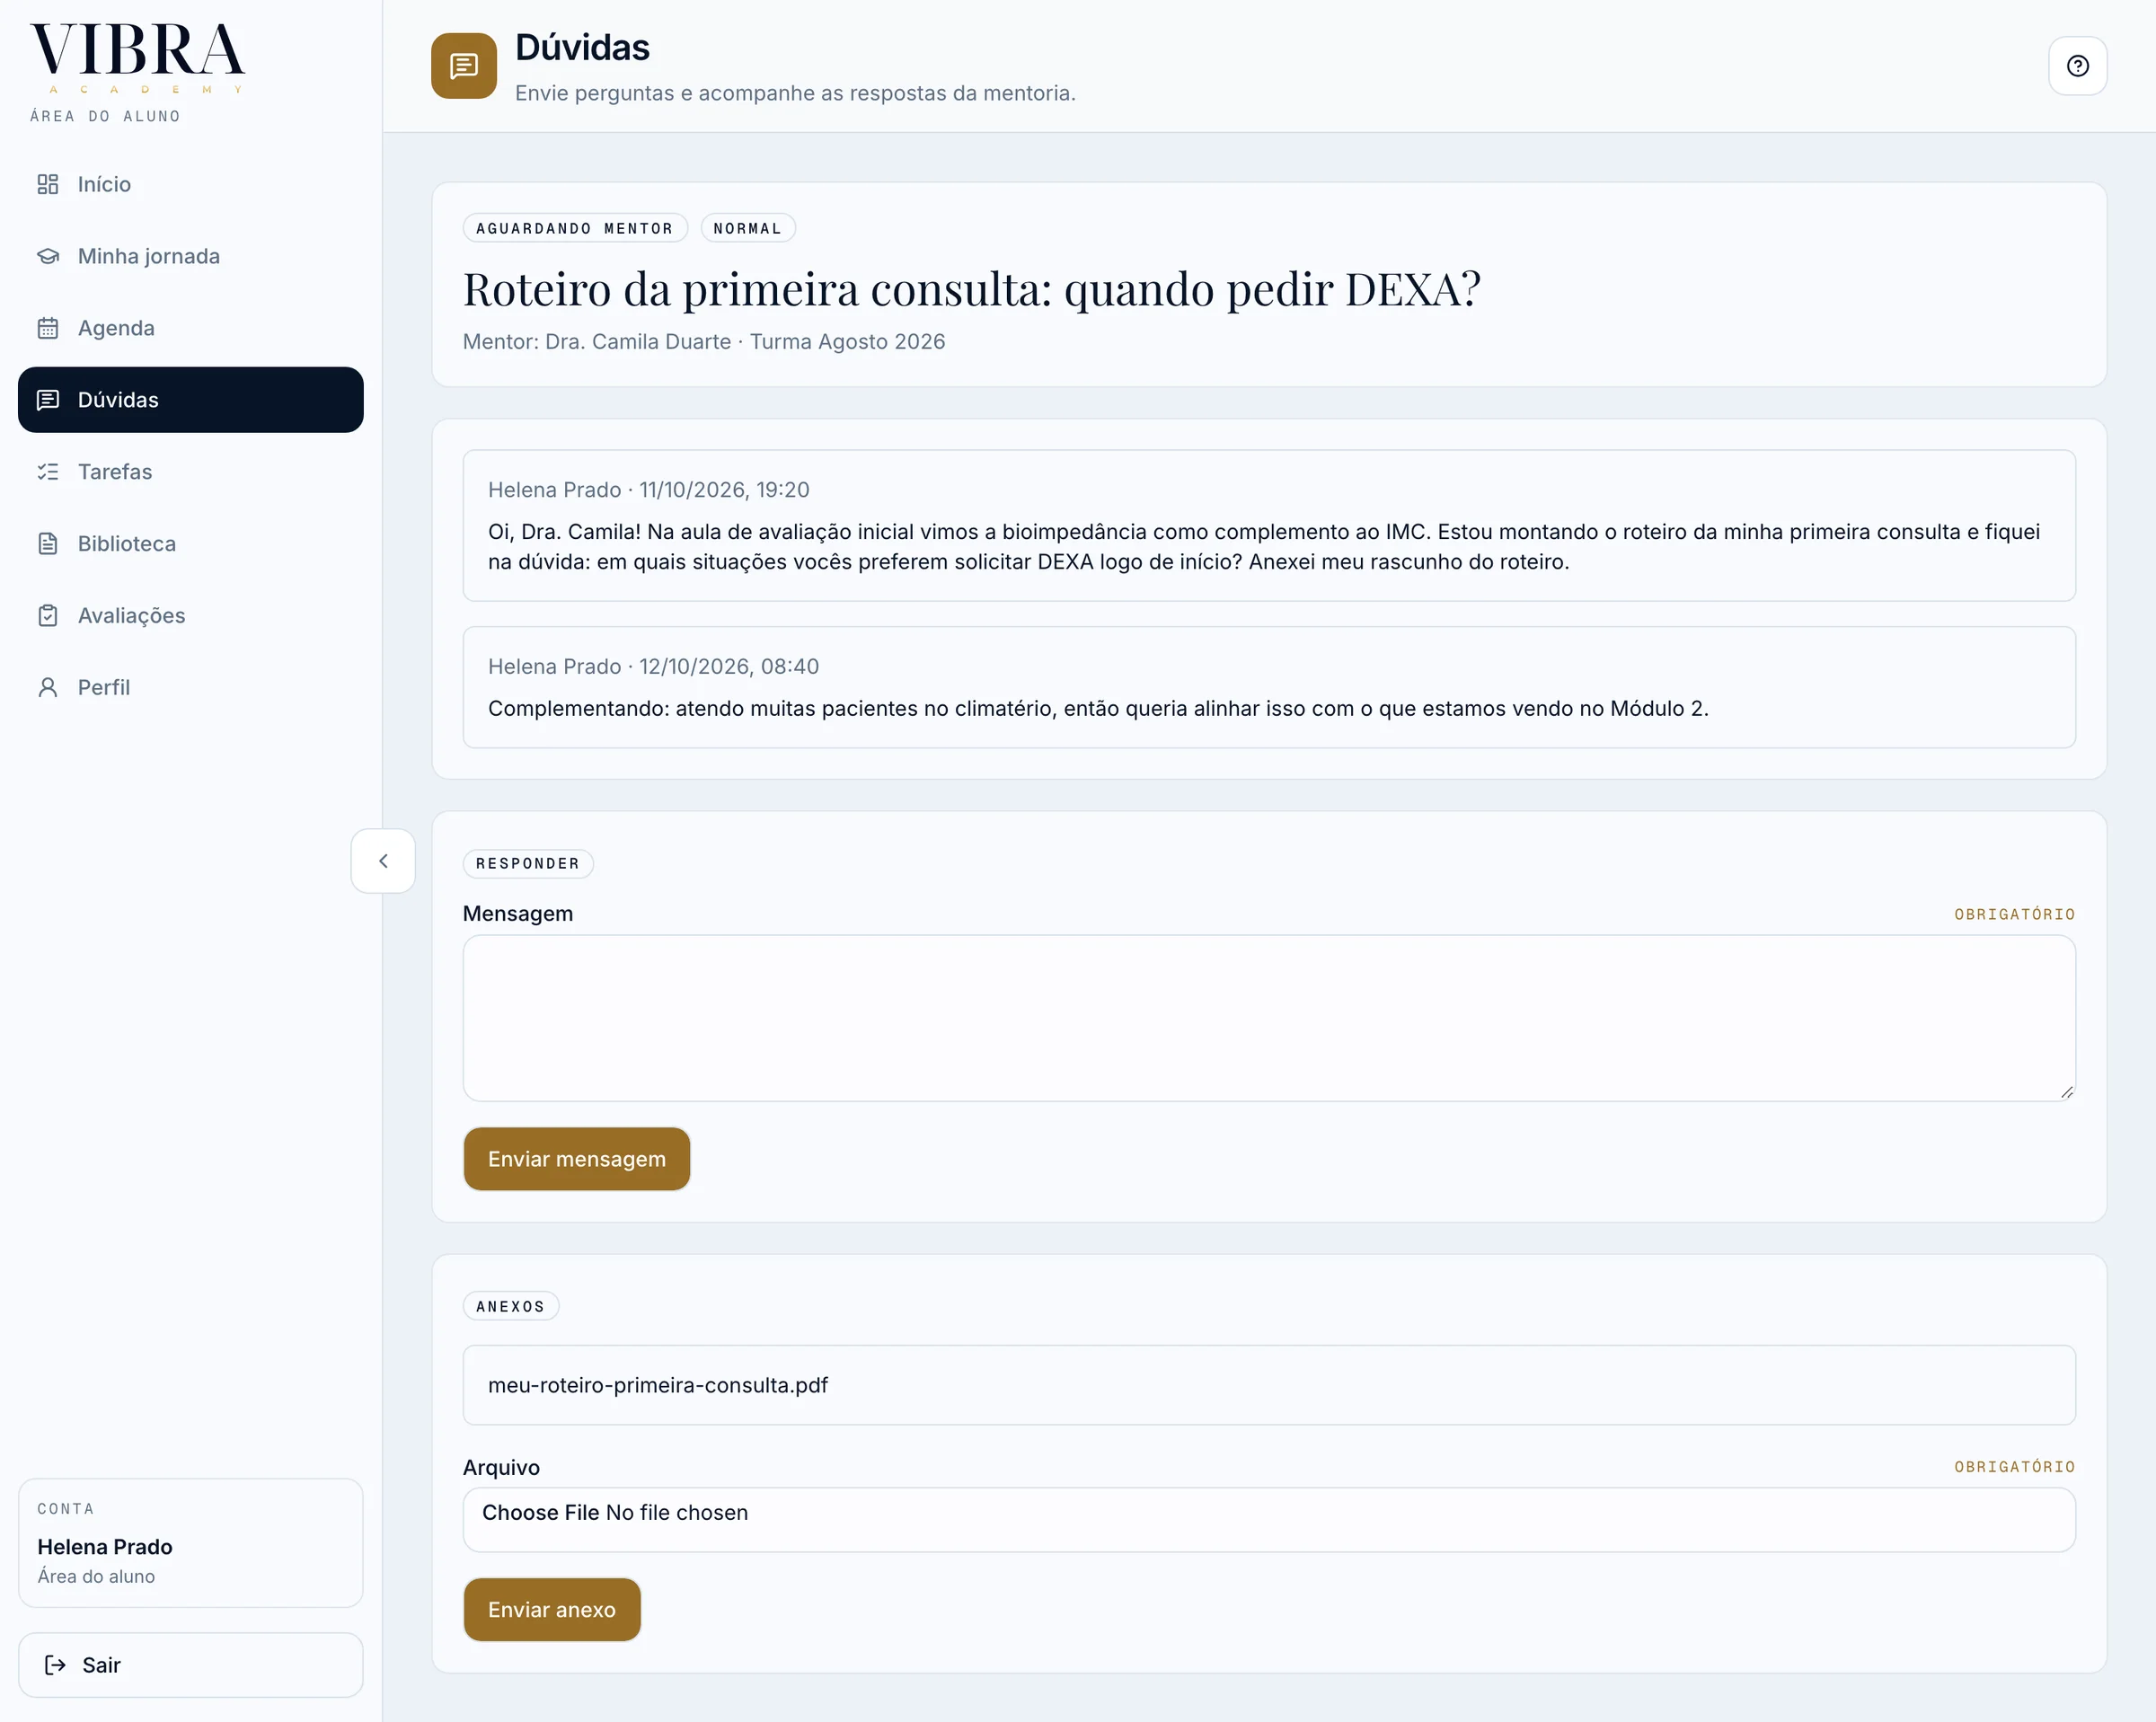The image size is (2156, 1722).
Task: Click the Perfil user icon
Action: pyautogui.click(x=47, y=688)
